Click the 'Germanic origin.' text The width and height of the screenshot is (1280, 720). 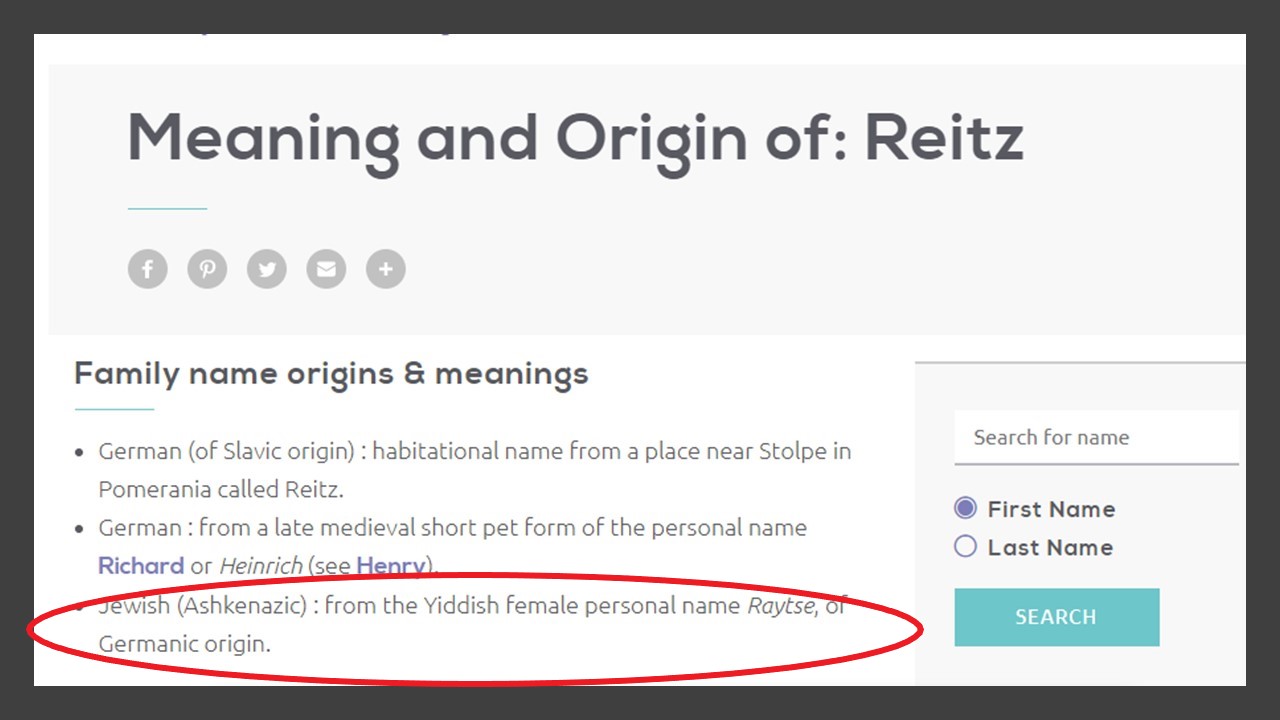click(184, 644)
